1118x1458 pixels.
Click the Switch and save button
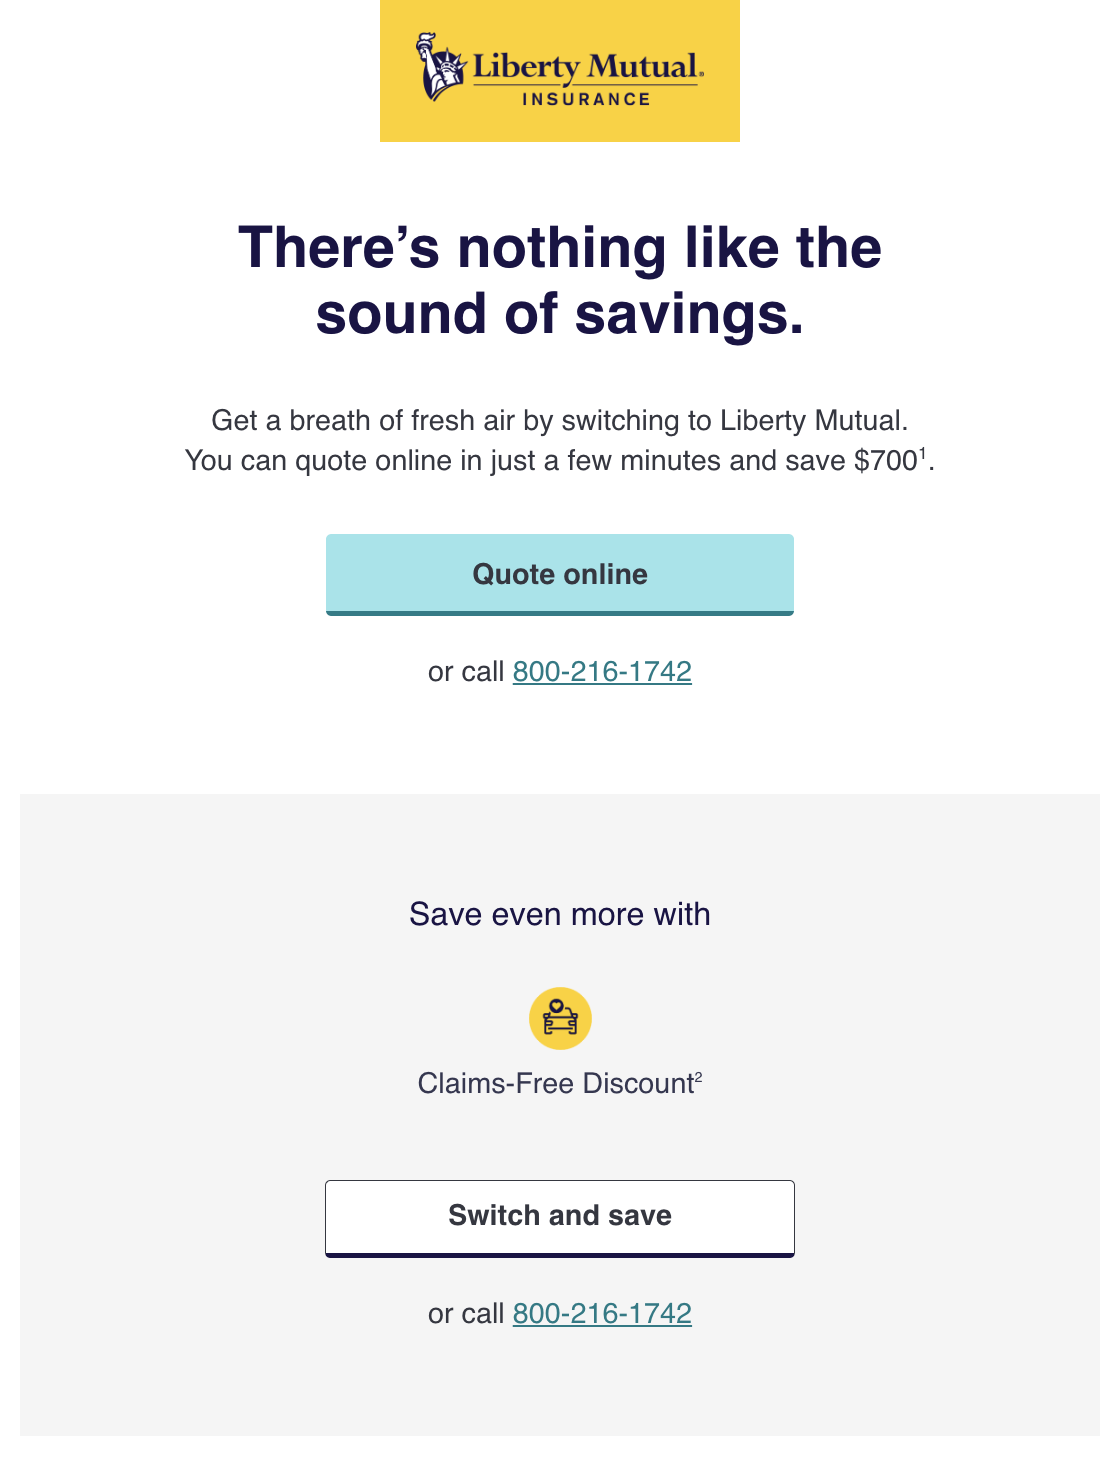560,1218
